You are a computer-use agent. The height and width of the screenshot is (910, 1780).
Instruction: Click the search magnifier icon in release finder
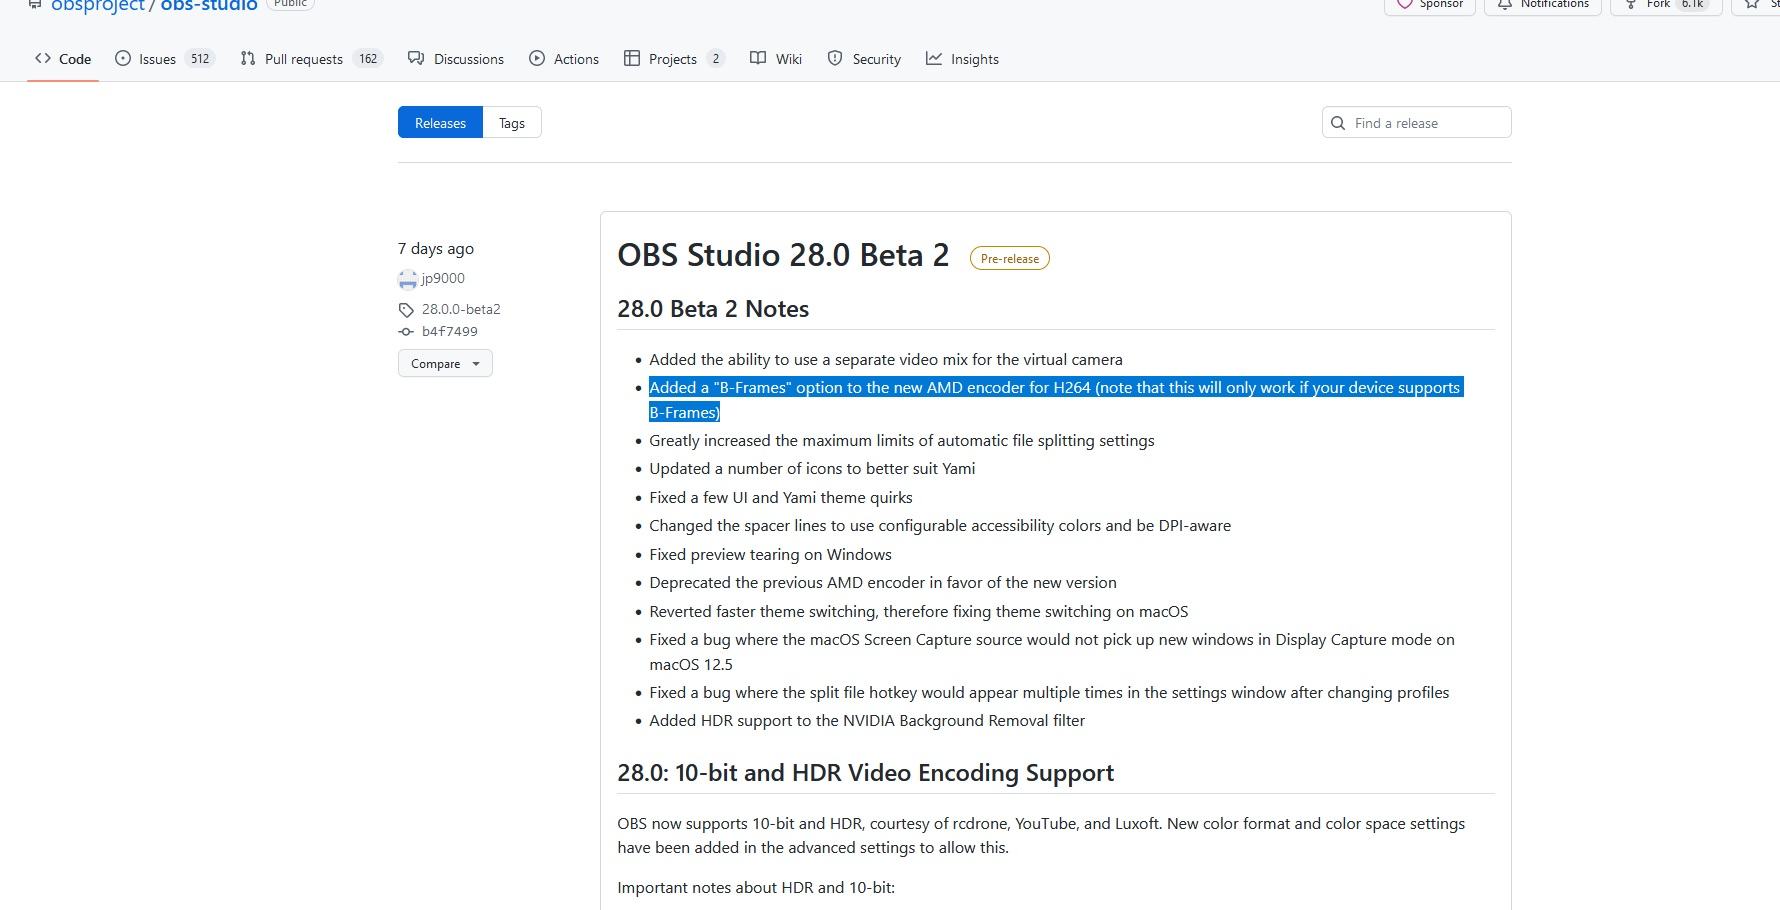[x=1338, y=123]
